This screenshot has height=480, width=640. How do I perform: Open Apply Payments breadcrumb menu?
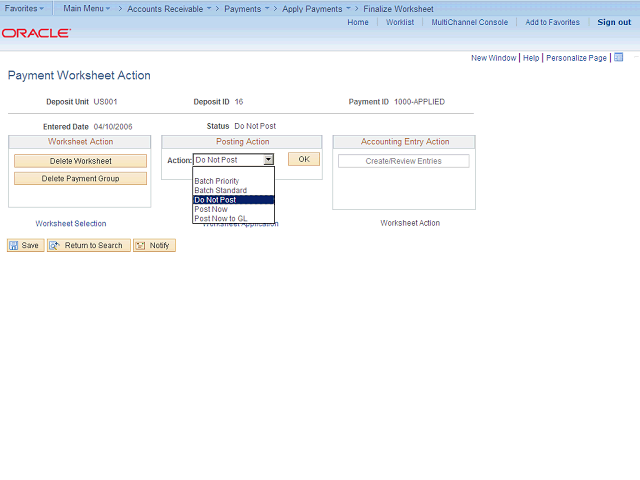click(x=316, y=9)
